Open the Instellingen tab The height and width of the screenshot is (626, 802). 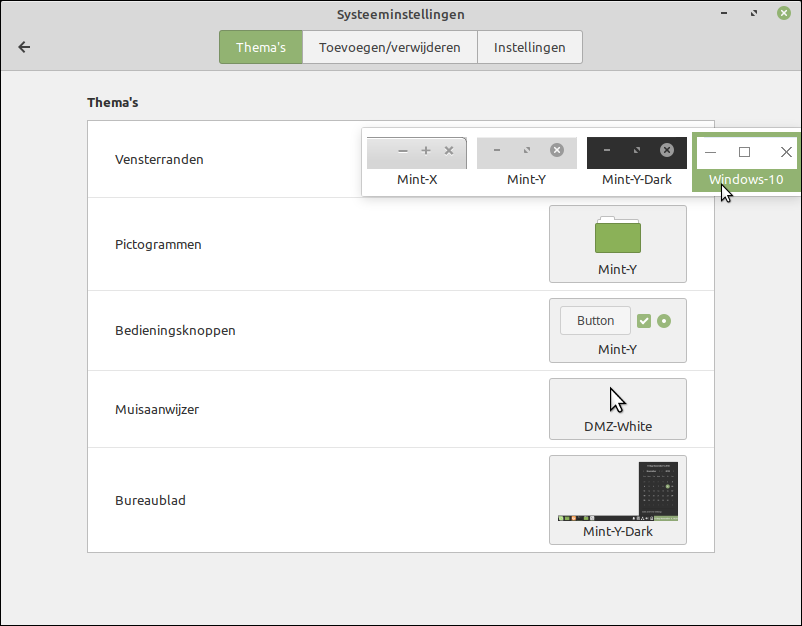coord(530,47)
